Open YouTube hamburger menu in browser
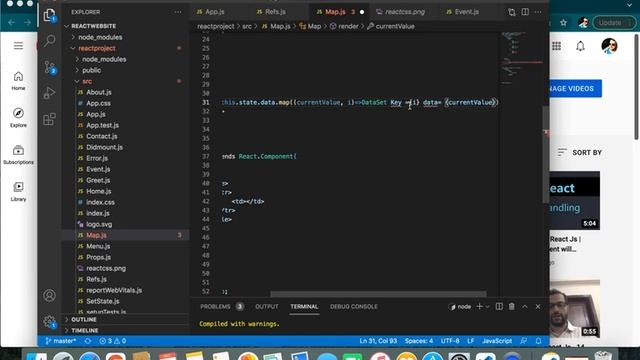The height and width of the screenshot is (360, 640). point(18,46)
